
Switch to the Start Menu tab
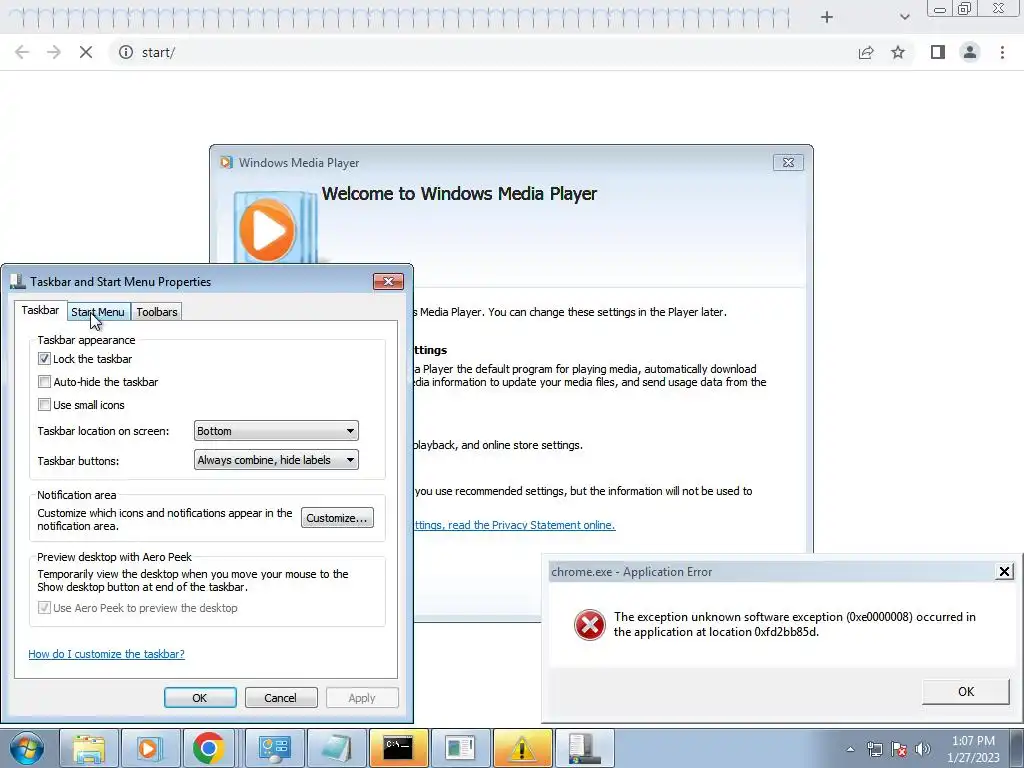coord(98,312)
